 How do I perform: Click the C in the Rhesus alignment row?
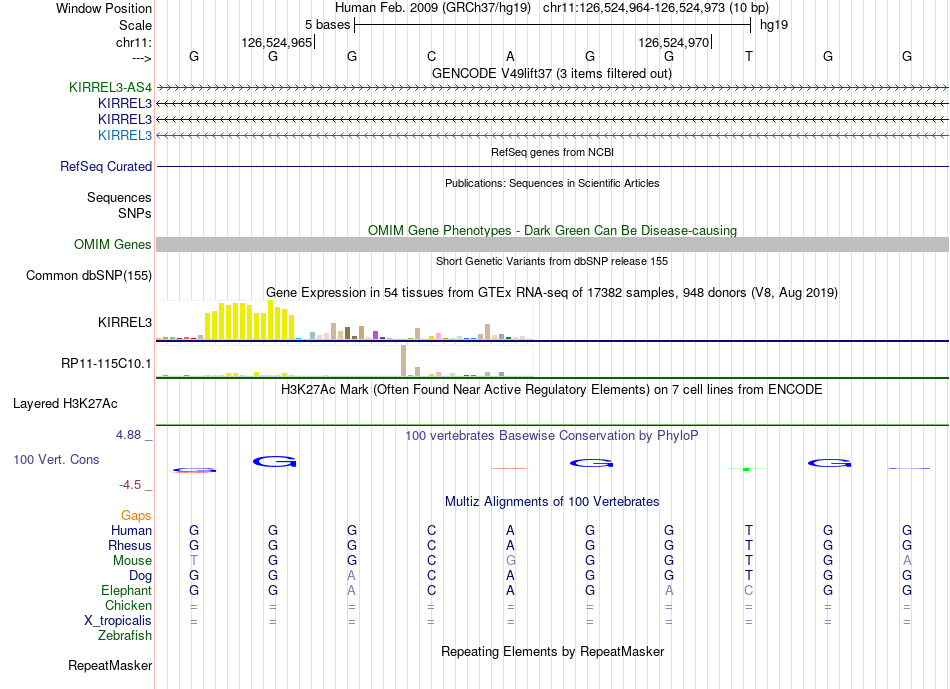pyautogui.click(x=431, y=545)
